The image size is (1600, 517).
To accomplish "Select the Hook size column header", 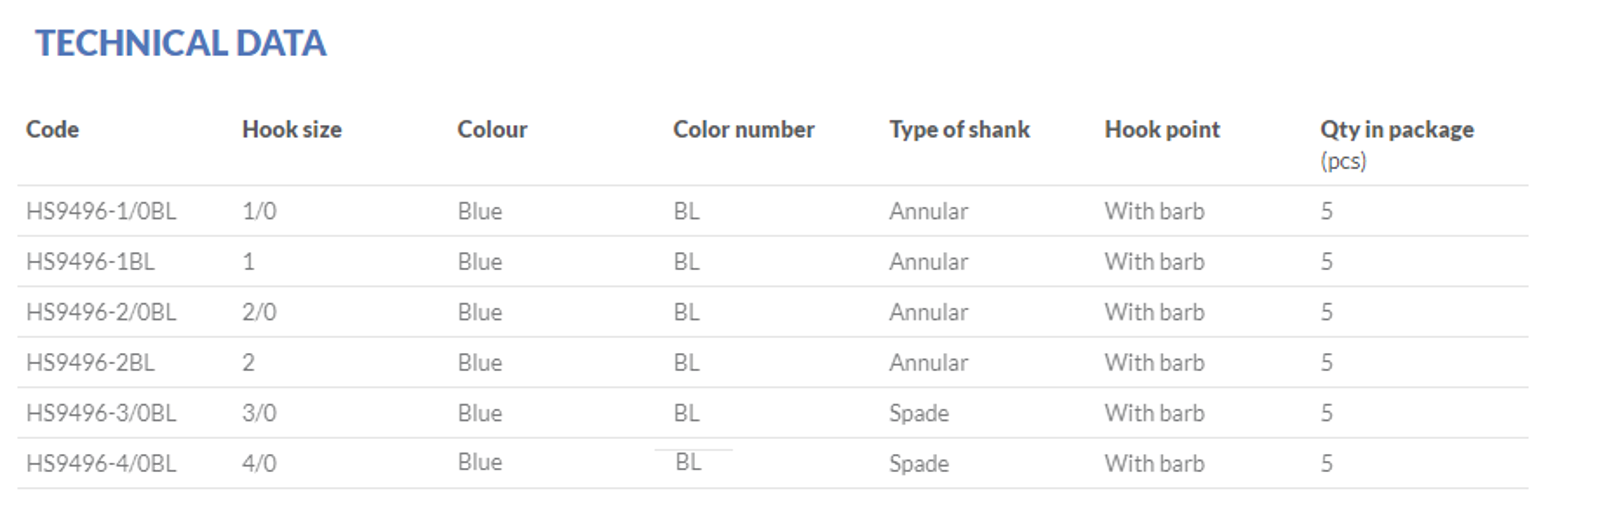I will click(291, 129).
